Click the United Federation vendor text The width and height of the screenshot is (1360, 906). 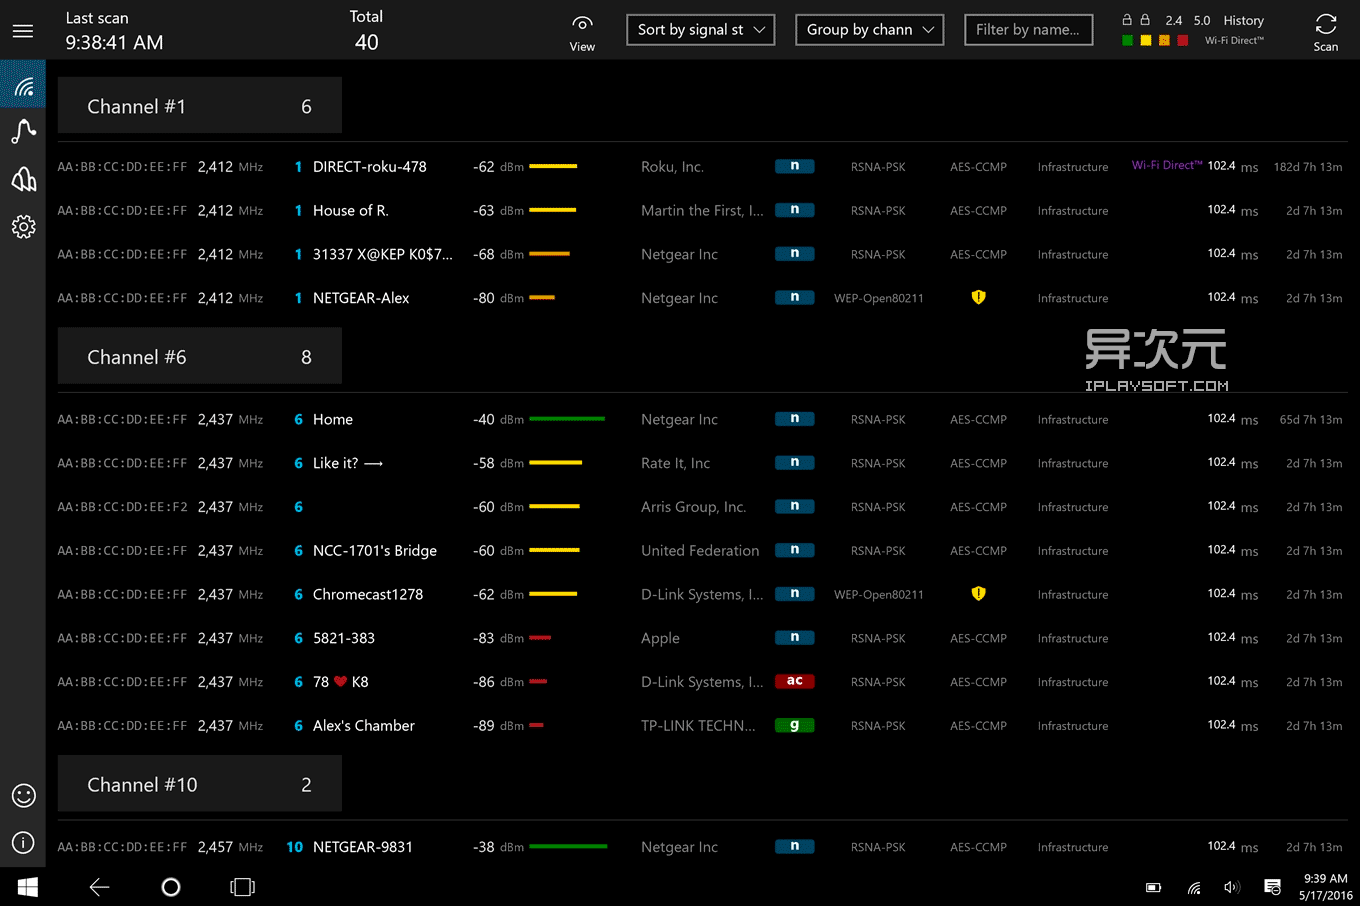(700, 551)
